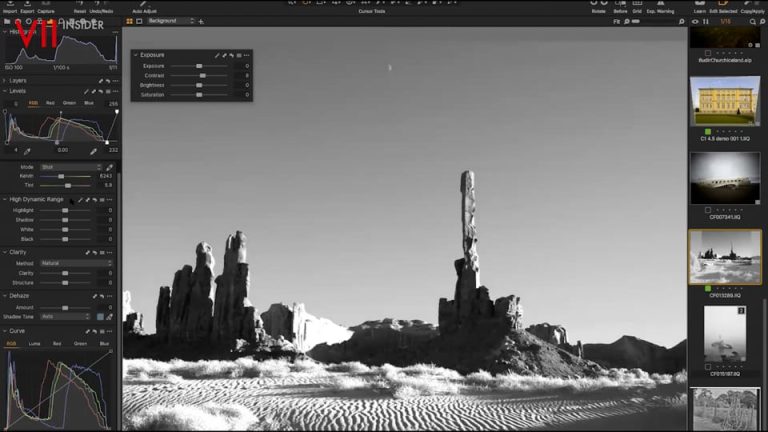Viewport: 768px width, 432px height.
Task: Click the Auto Adjust wand icon
Action: 144,4
